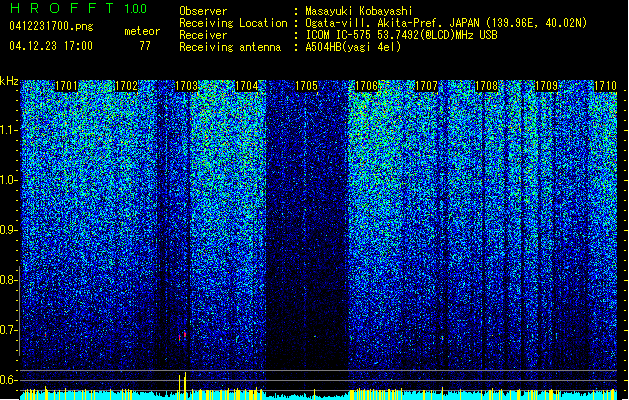
Task: Click the 1710 time marker
Action: [x=605, y=86]
